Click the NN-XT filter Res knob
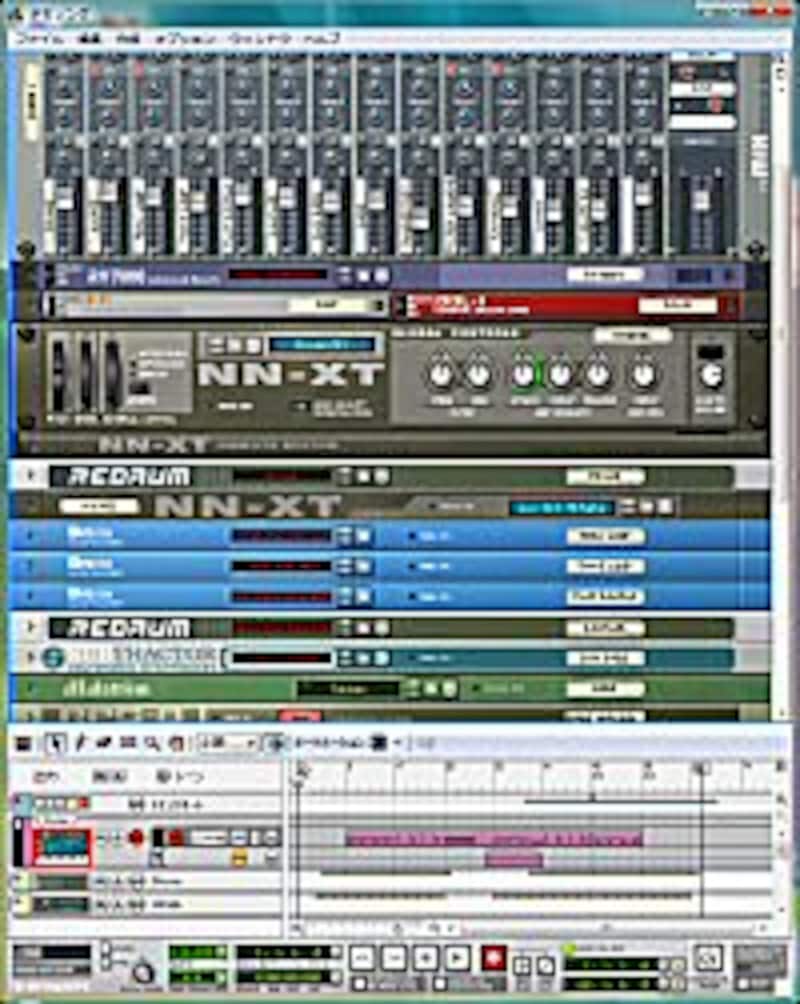 click(478, 375)
